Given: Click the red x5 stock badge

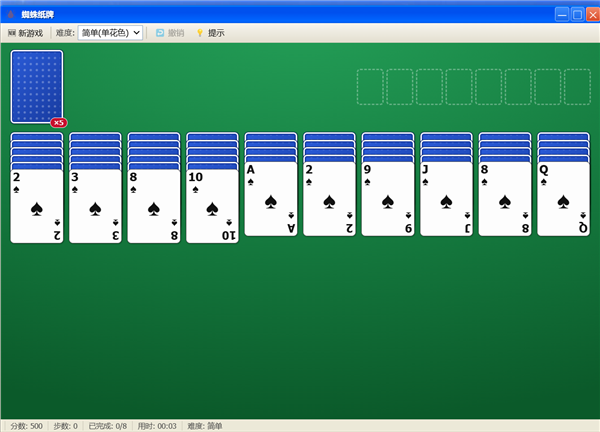Looking at the screenshot, I should [59, 122].
